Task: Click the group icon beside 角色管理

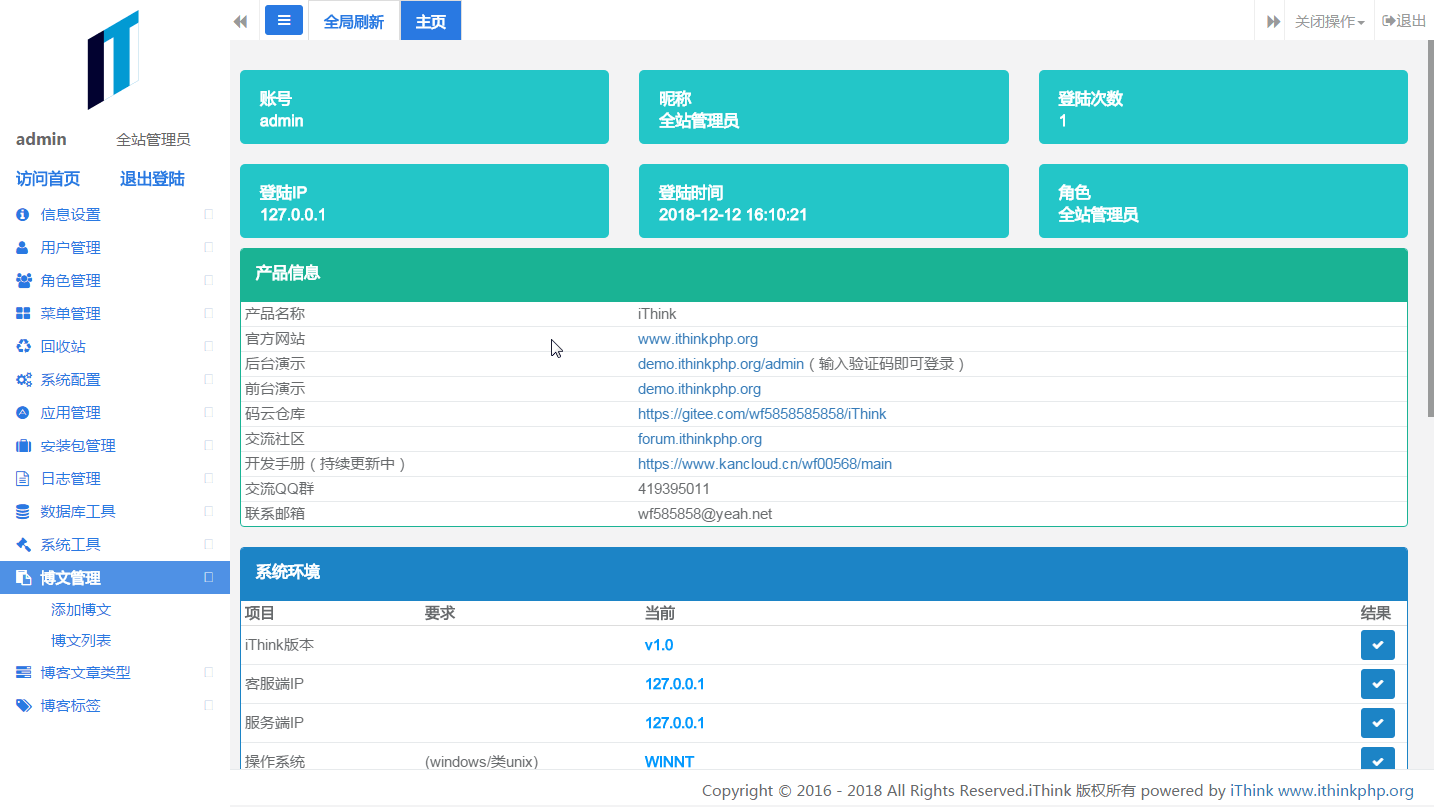Action: (x=23, y=281)
